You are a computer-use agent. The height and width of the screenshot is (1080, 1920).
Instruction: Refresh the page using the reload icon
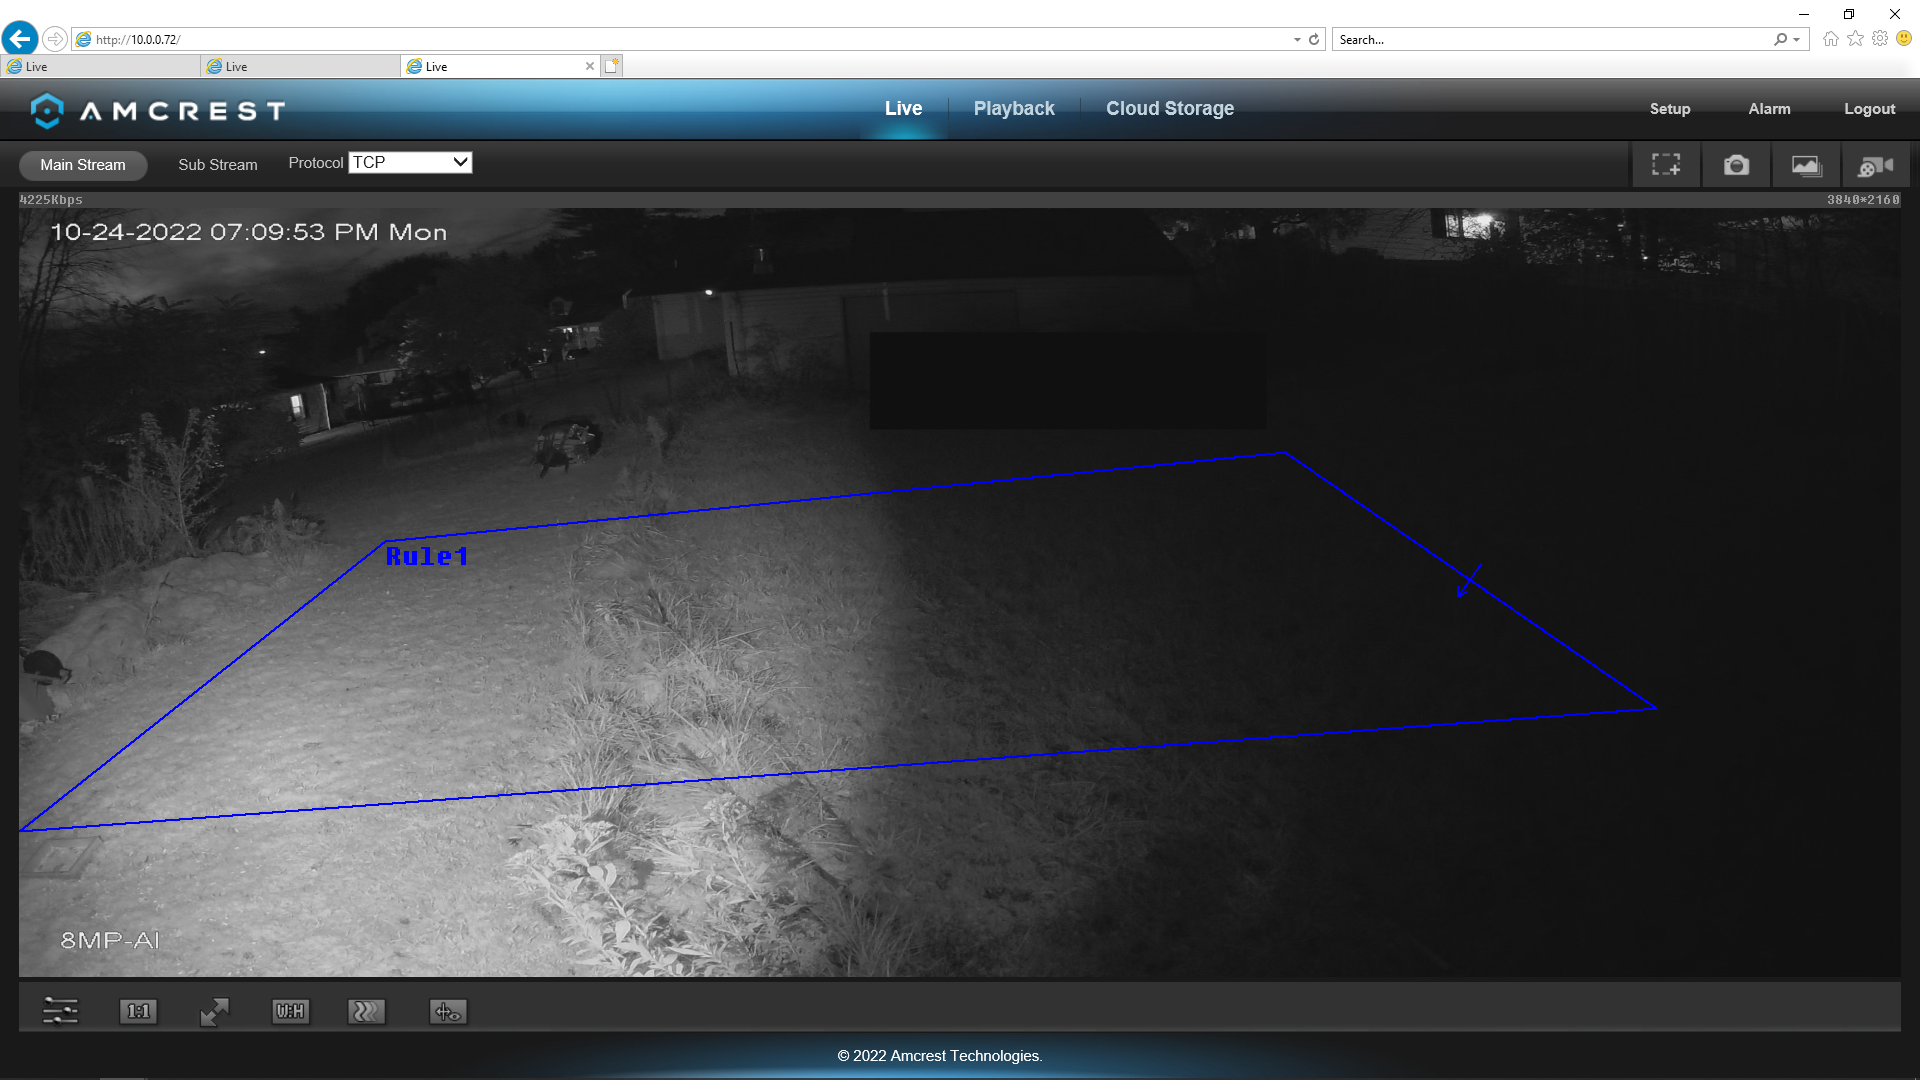click(x=1314, y=39)
